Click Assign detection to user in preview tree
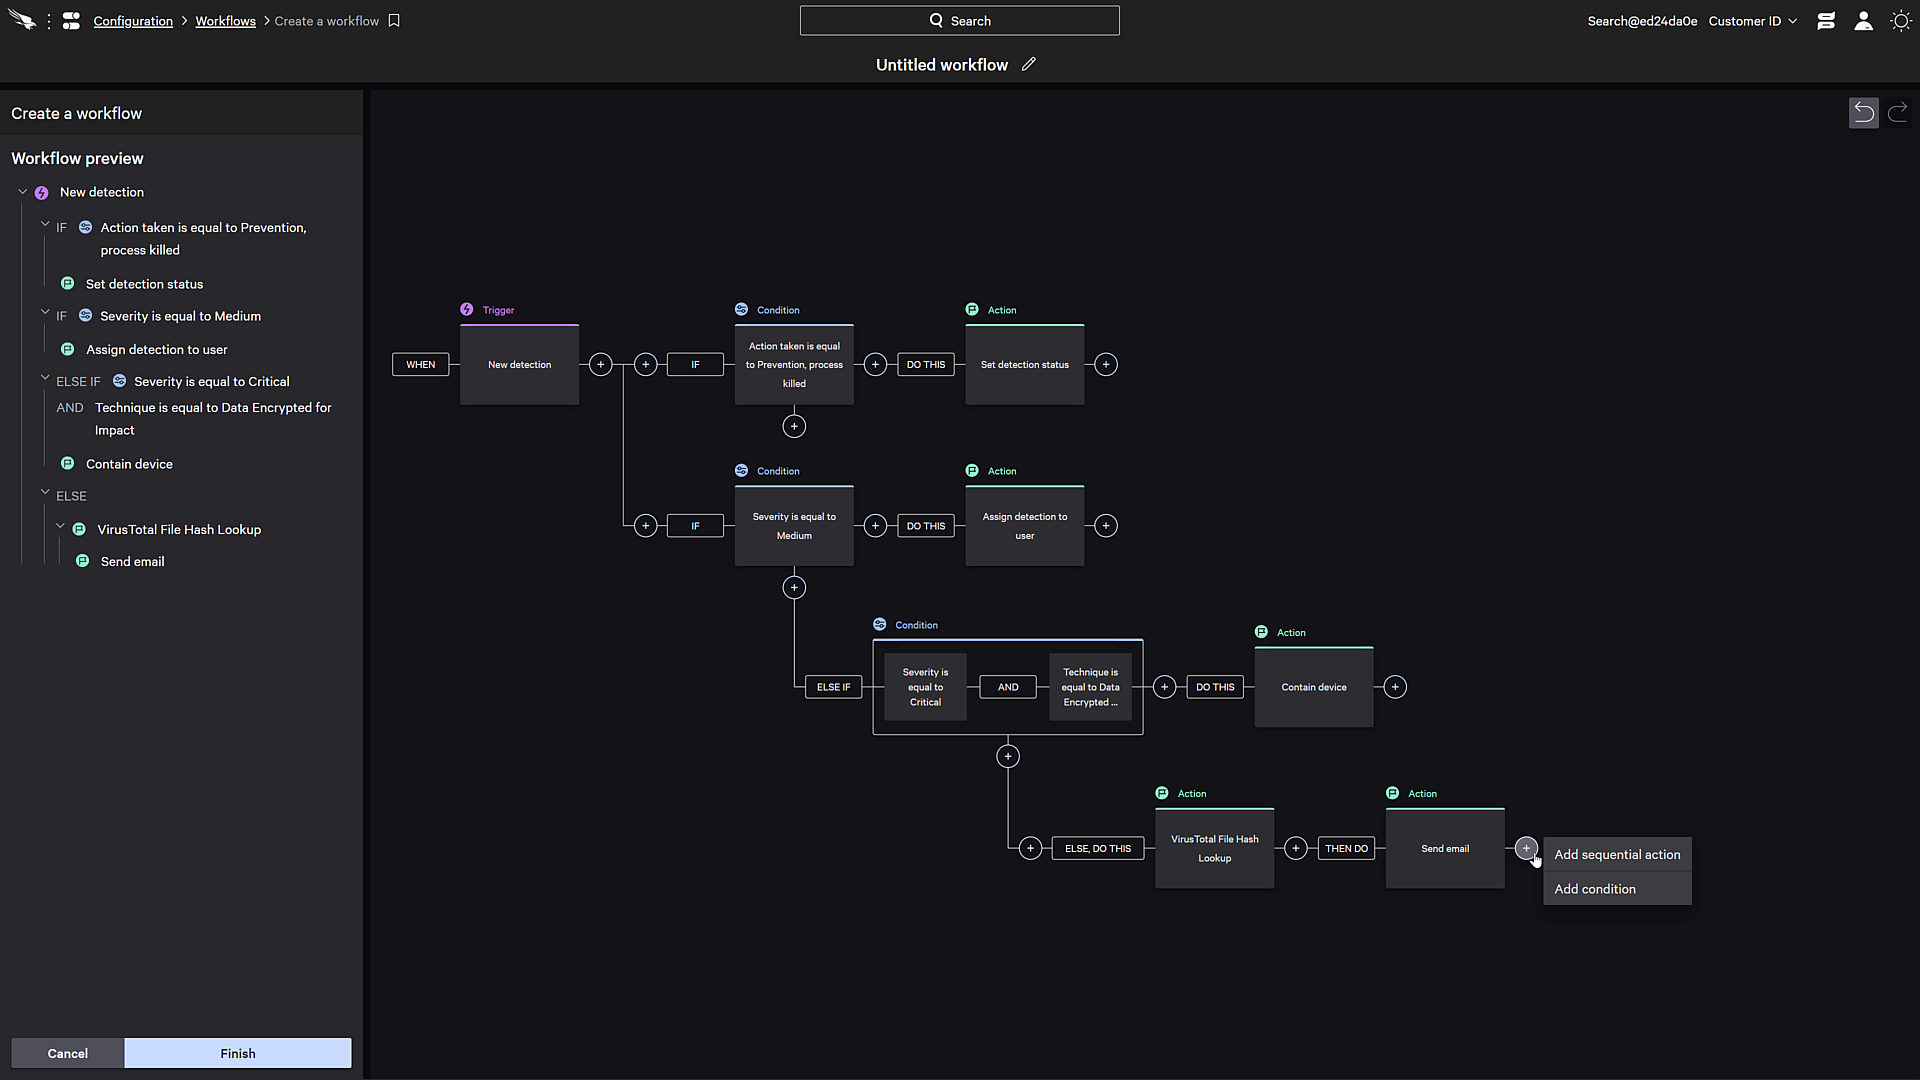The image size is (1920, 1080). click(x=157, y=349)
